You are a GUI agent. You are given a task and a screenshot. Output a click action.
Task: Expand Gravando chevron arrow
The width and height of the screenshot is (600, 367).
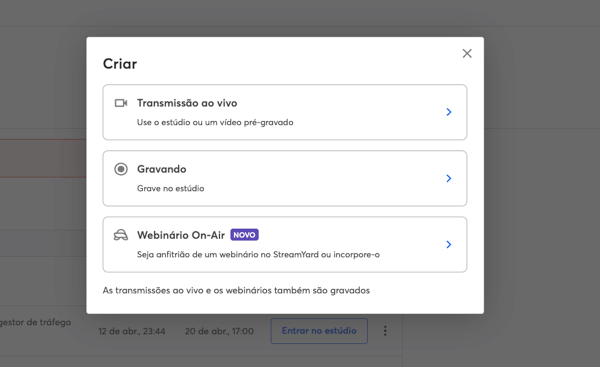(x=449, y=178)
